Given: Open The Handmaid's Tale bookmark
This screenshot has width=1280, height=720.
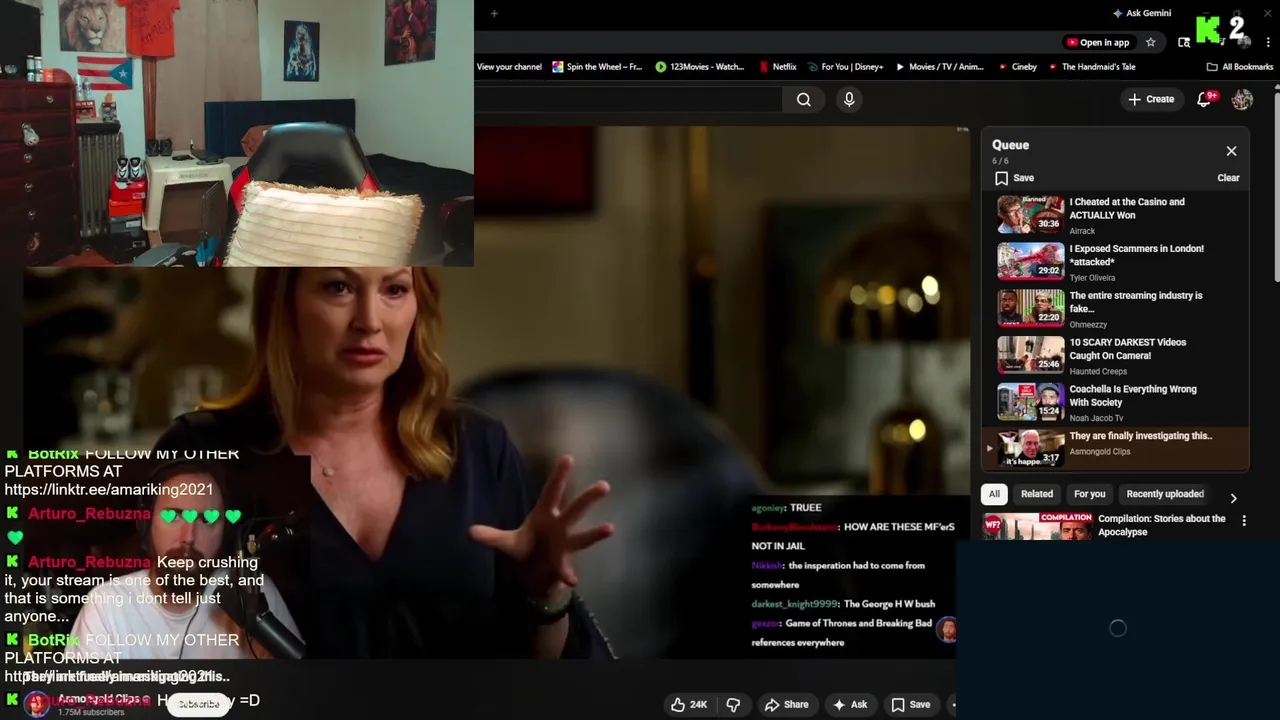Looking at the screenshot, I should [1091, 67].
